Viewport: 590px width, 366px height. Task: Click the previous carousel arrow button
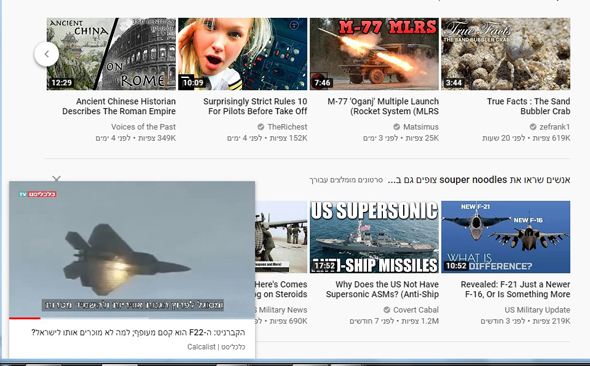pos(47,54)
